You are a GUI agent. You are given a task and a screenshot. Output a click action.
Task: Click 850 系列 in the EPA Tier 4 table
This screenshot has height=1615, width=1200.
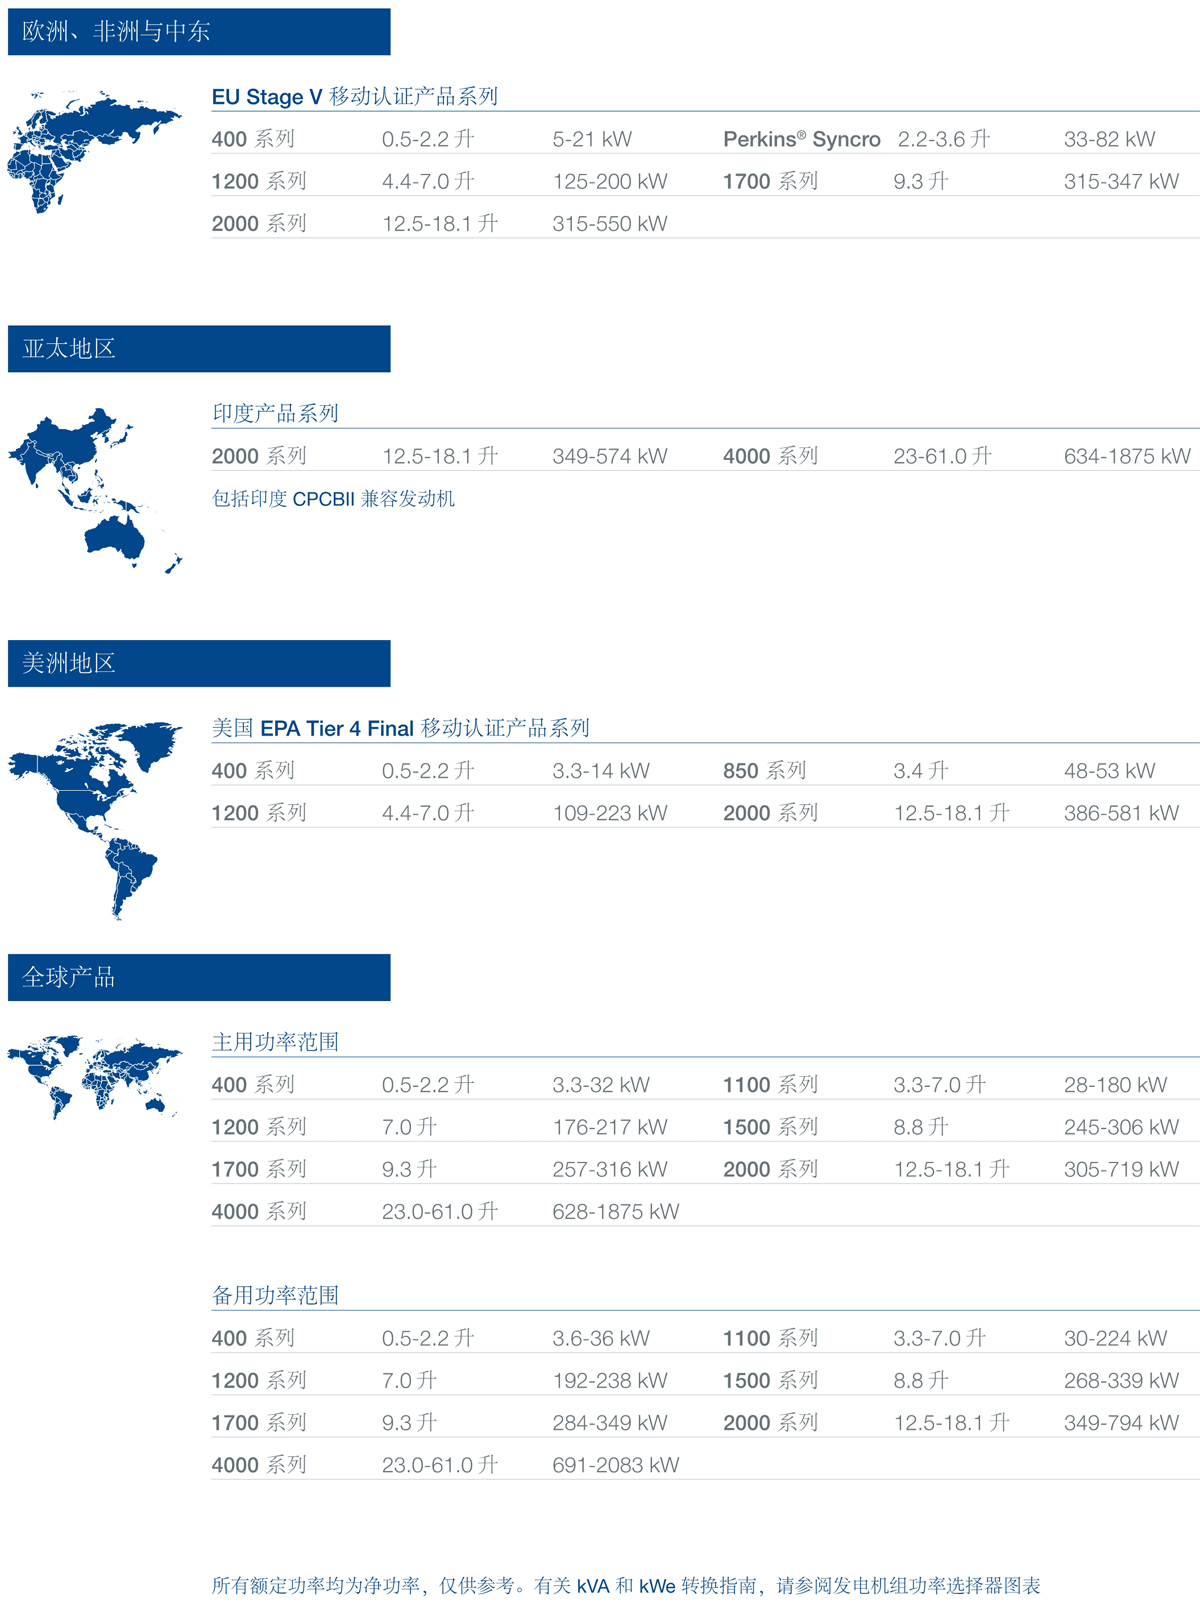[764, 771]
